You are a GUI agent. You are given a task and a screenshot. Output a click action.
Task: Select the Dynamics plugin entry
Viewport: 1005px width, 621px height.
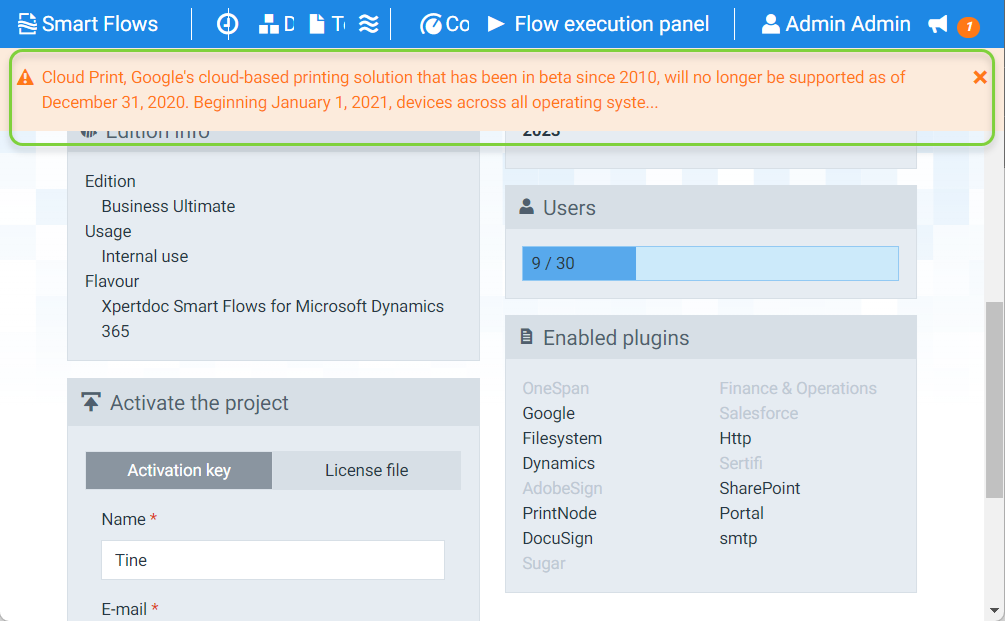558,463
